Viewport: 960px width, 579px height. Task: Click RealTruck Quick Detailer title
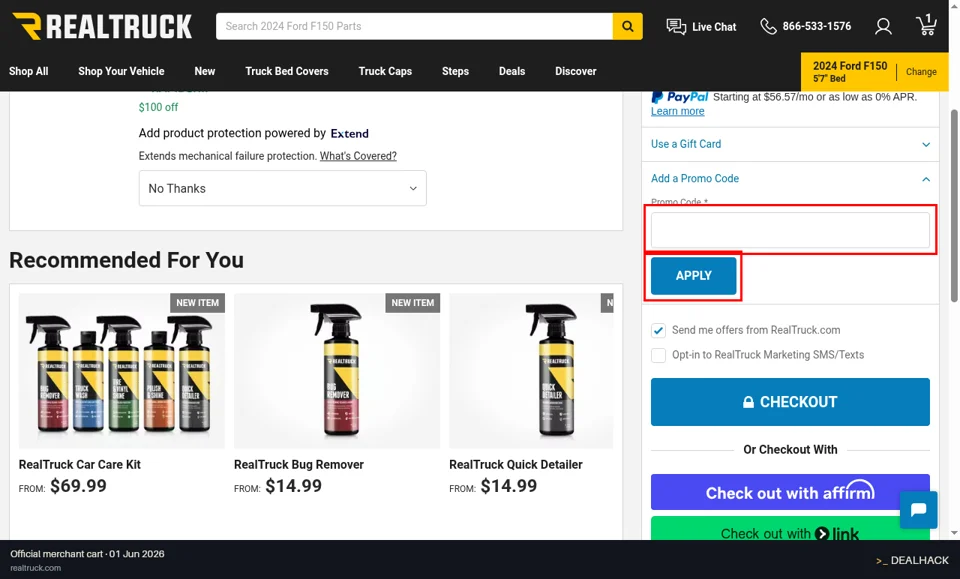(x=516, y=465)
